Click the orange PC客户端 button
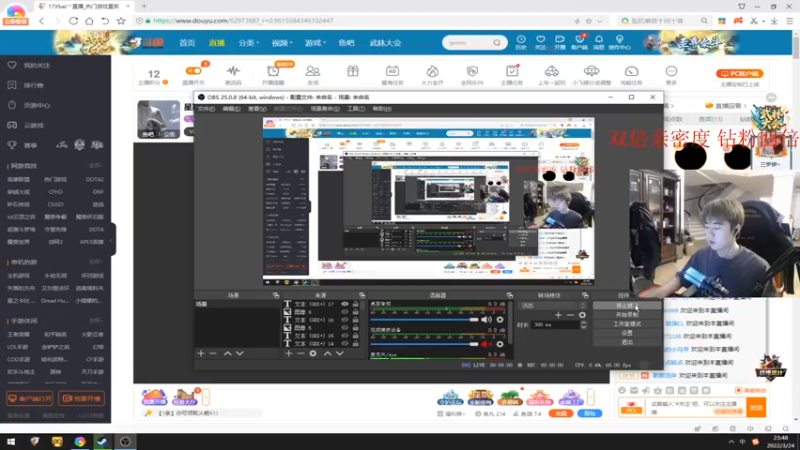Viewport: 800px width, 450px height. coord(739,73)
